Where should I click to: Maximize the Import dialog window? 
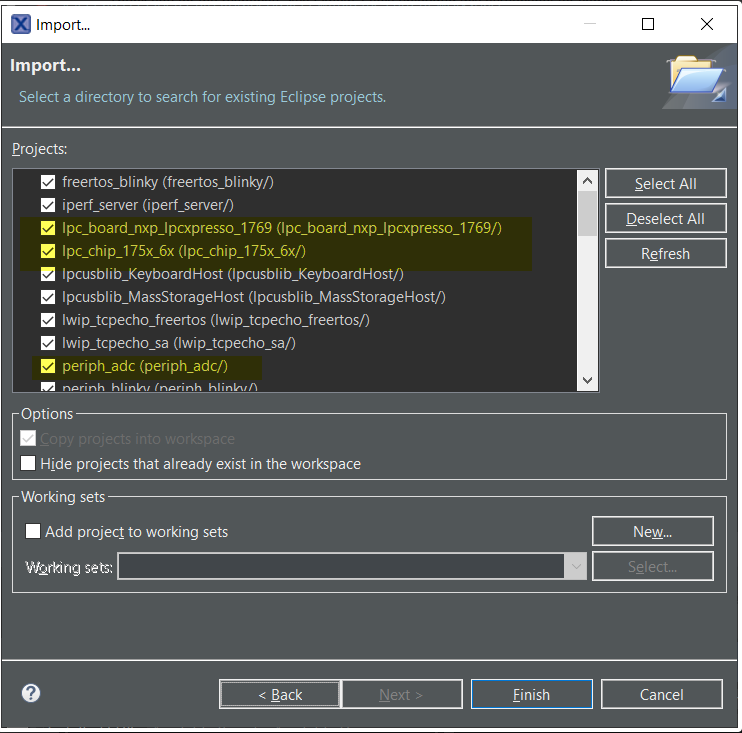click(x=648, y=24)
